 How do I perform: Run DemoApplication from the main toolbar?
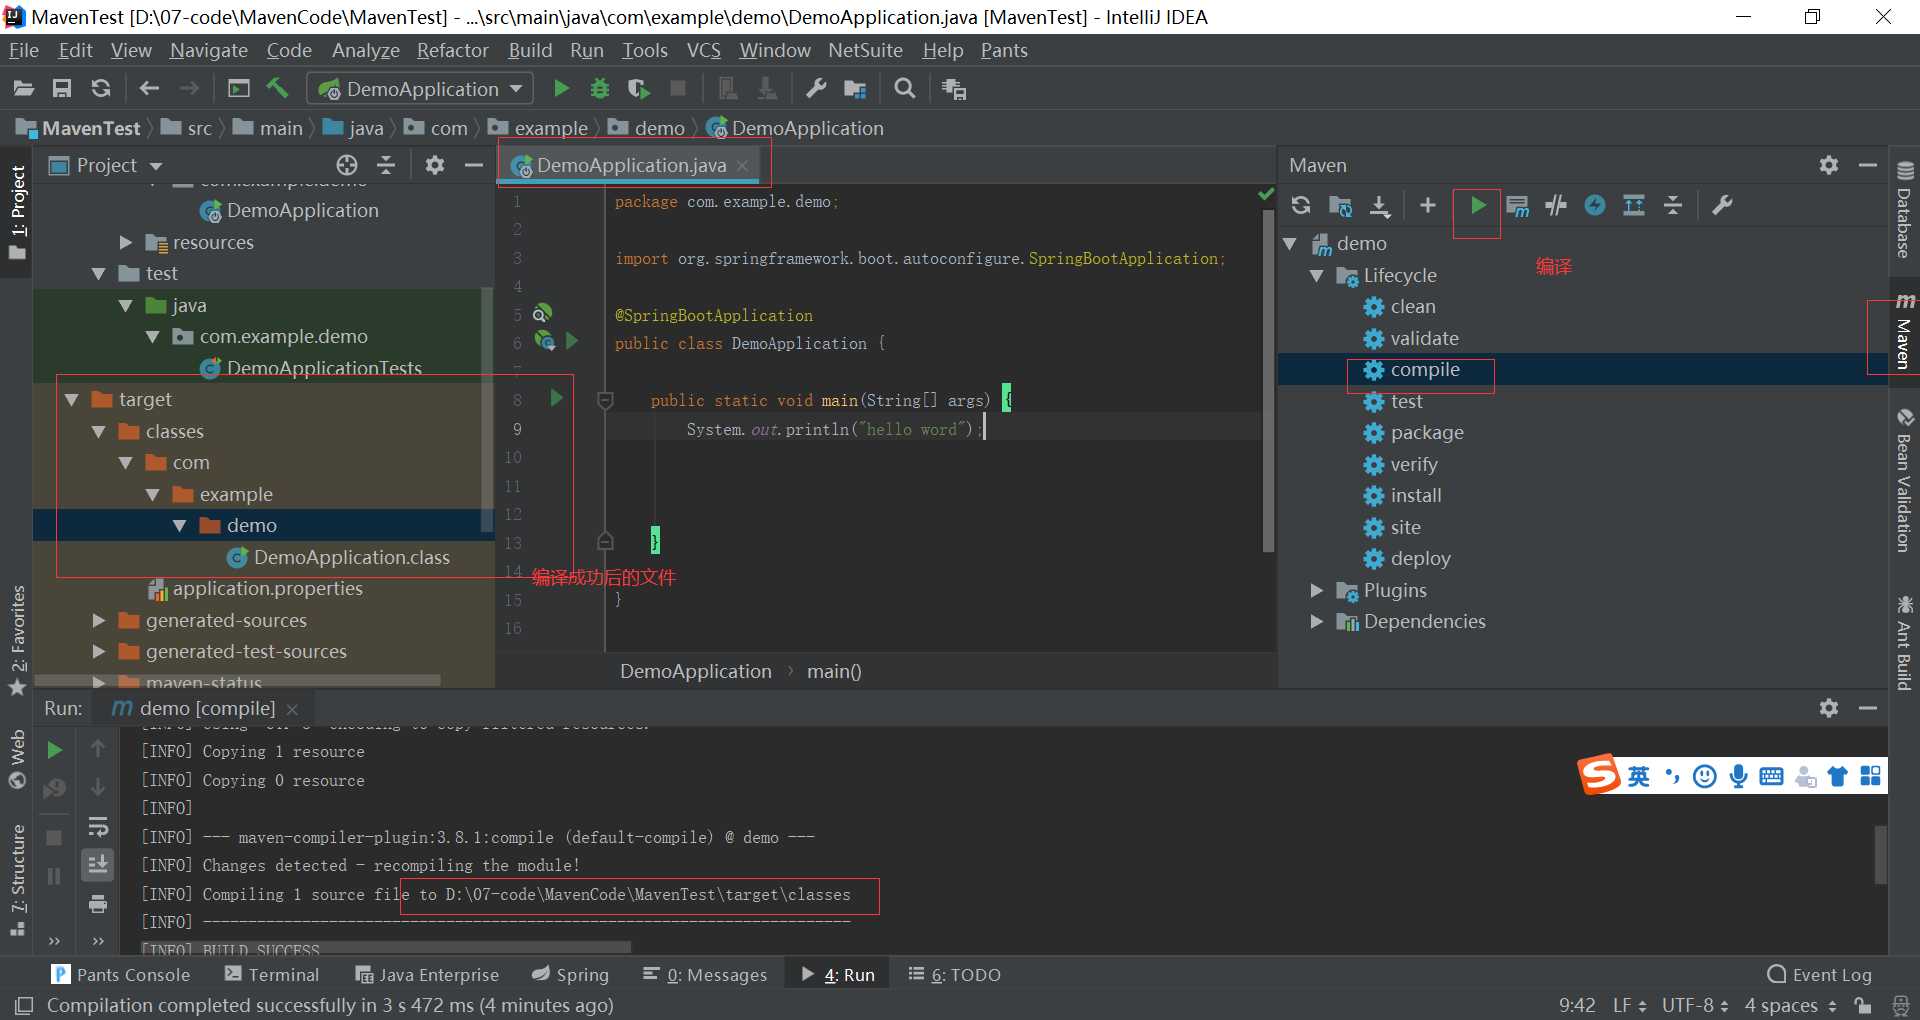click(561, 89)
